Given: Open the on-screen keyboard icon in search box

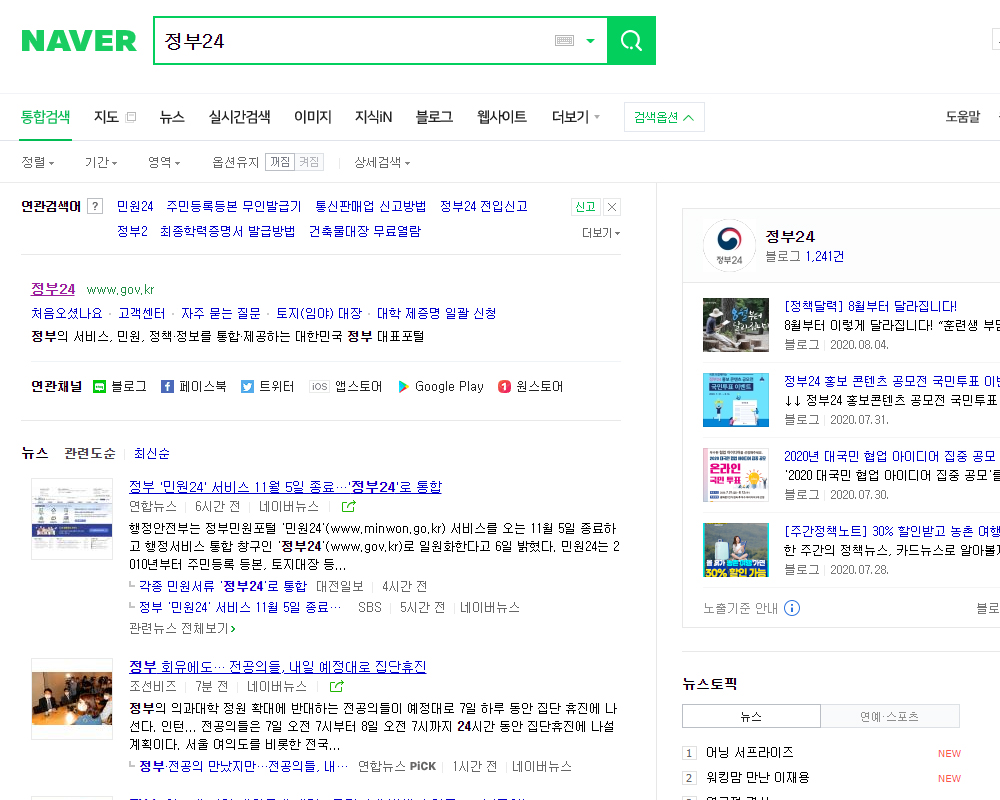Looking at the screenshot, I should (x=564, y=41).
